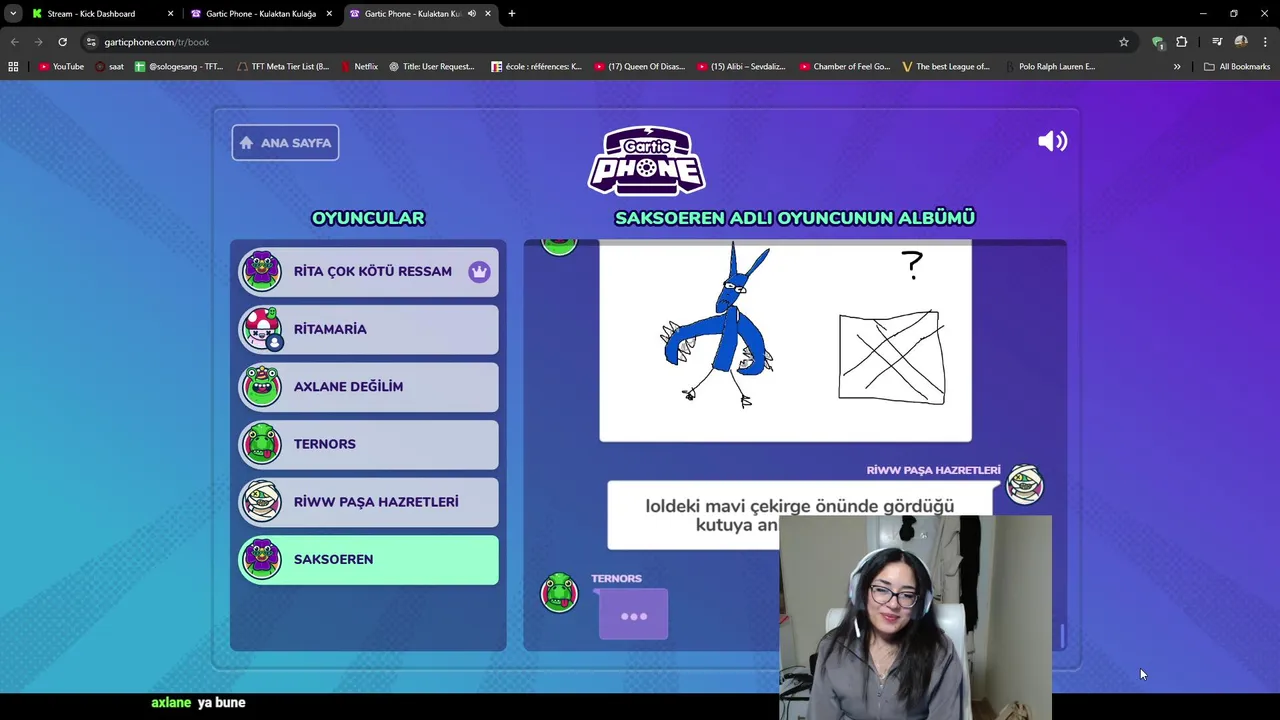Viewport: 1280px width, 720px height.
Task: Open All Bookmarks folder
Action: [x=1238, y=67]
